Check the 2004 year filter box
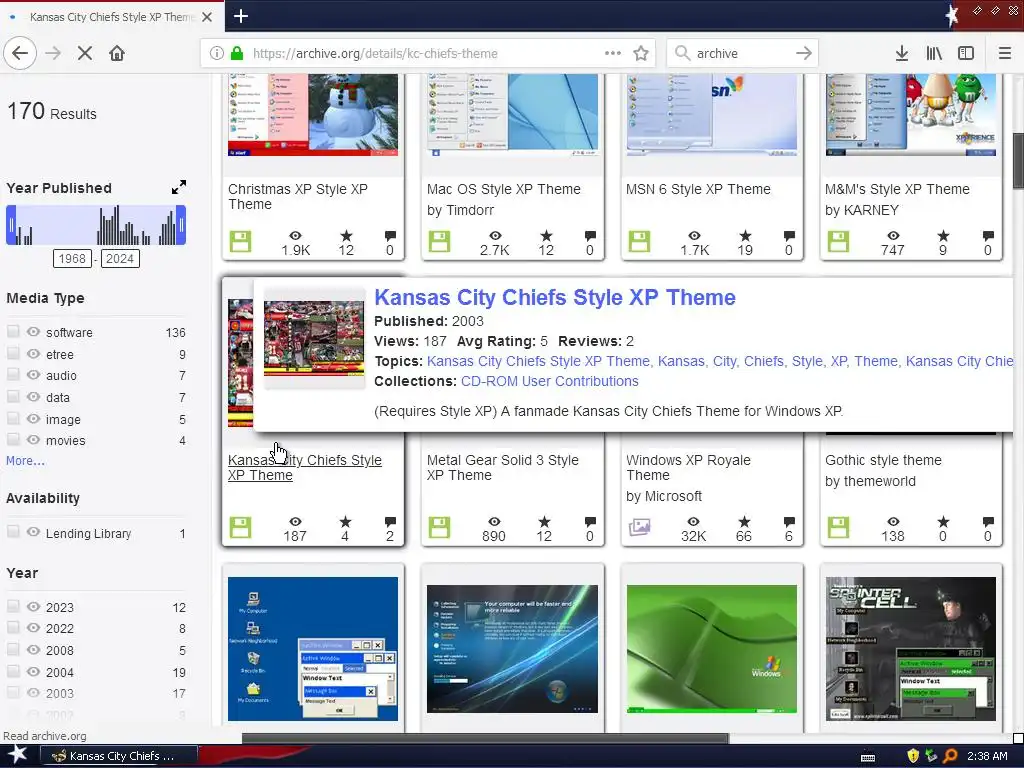 point(13,671)
